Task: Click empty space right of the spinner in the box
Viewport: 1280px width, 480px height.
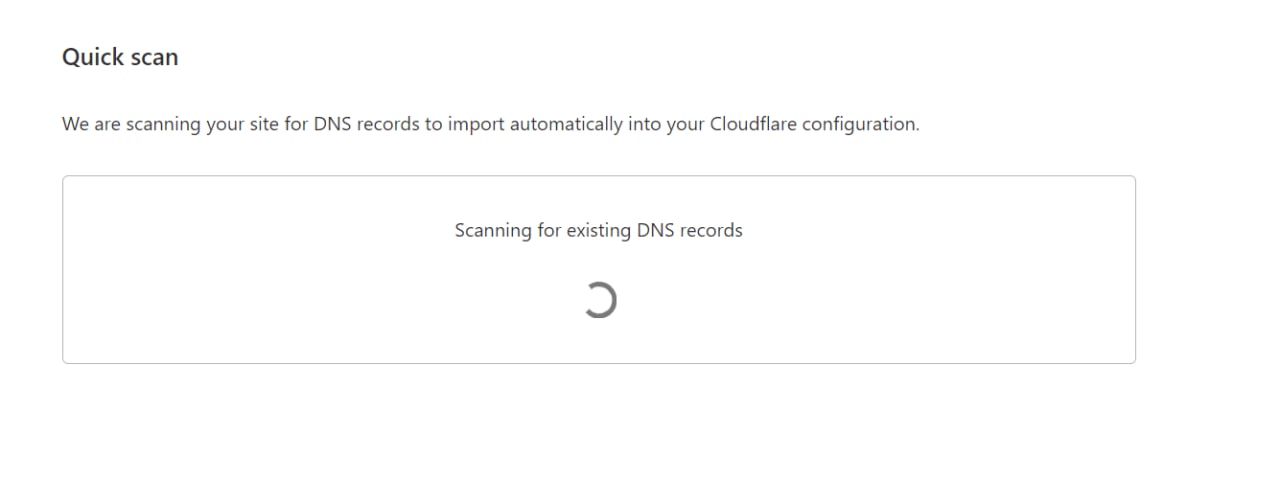Action: click(x=880, y=300)
